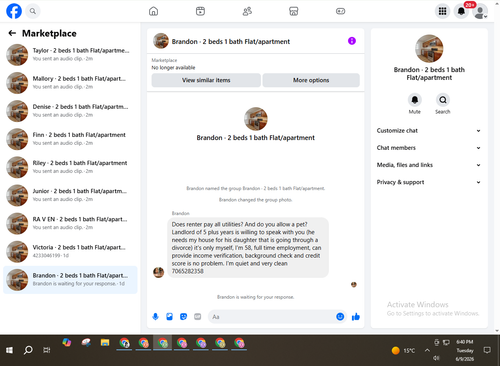Click Brandon's avatar beside message
This screenshot has width=500, height=366.
[158, 272]
